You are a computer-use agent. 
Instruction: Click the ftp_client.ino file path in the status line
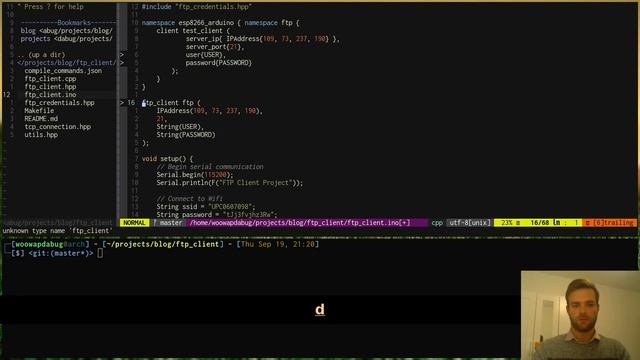click(x=300, y=223)
